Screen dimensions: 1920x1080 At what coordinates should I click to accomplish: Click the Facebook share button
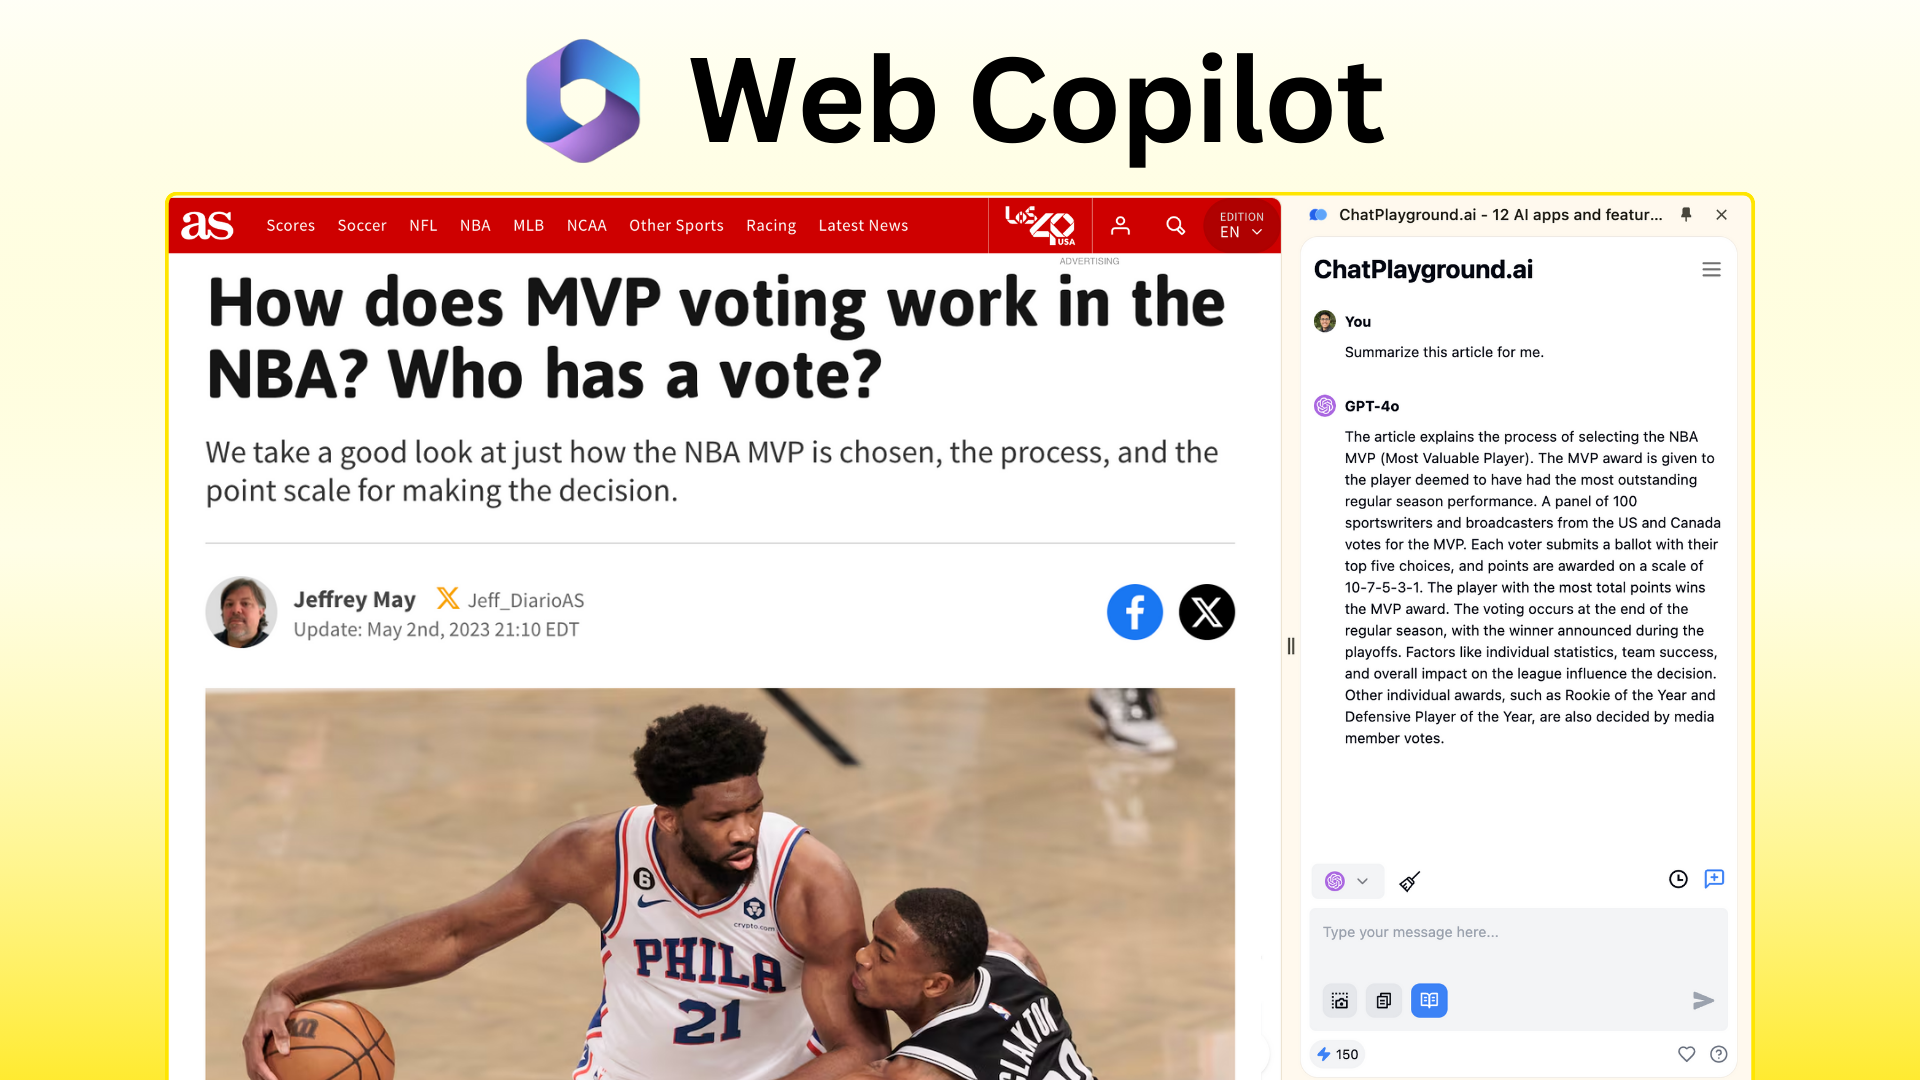[1134, 612]
